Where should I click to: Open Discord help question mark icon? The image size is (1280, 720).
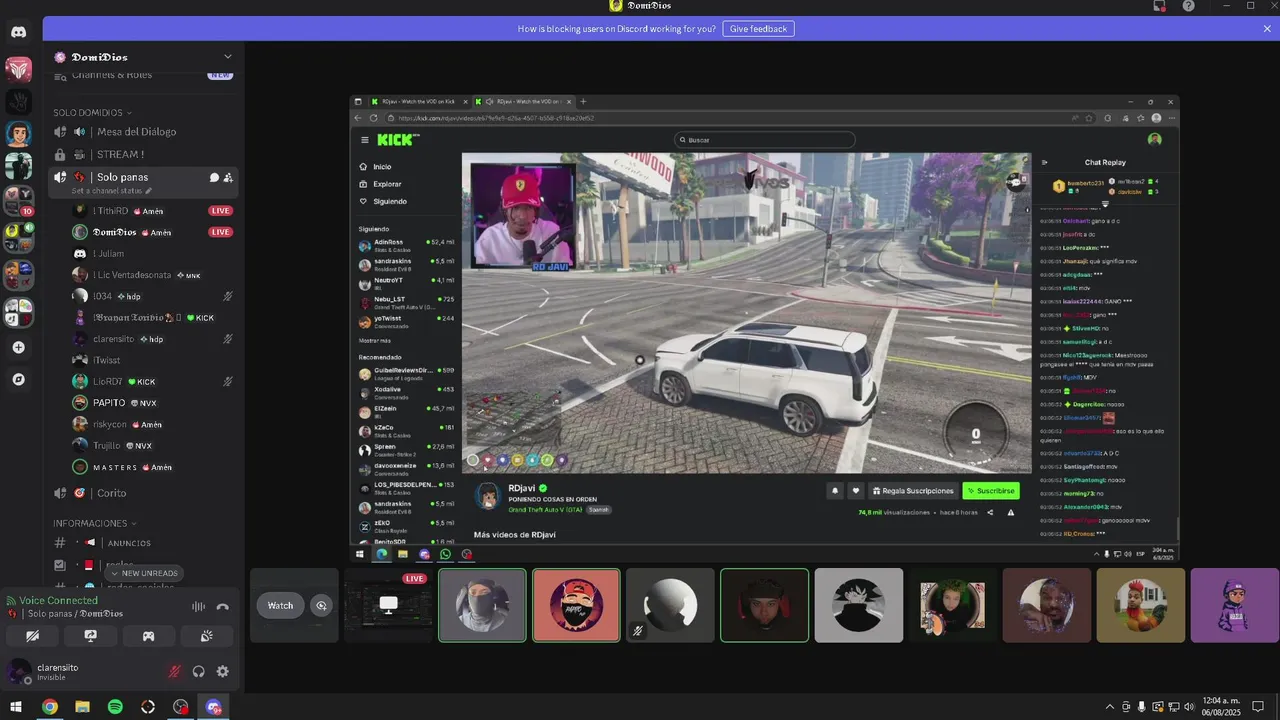click(x=1188, y=6)
